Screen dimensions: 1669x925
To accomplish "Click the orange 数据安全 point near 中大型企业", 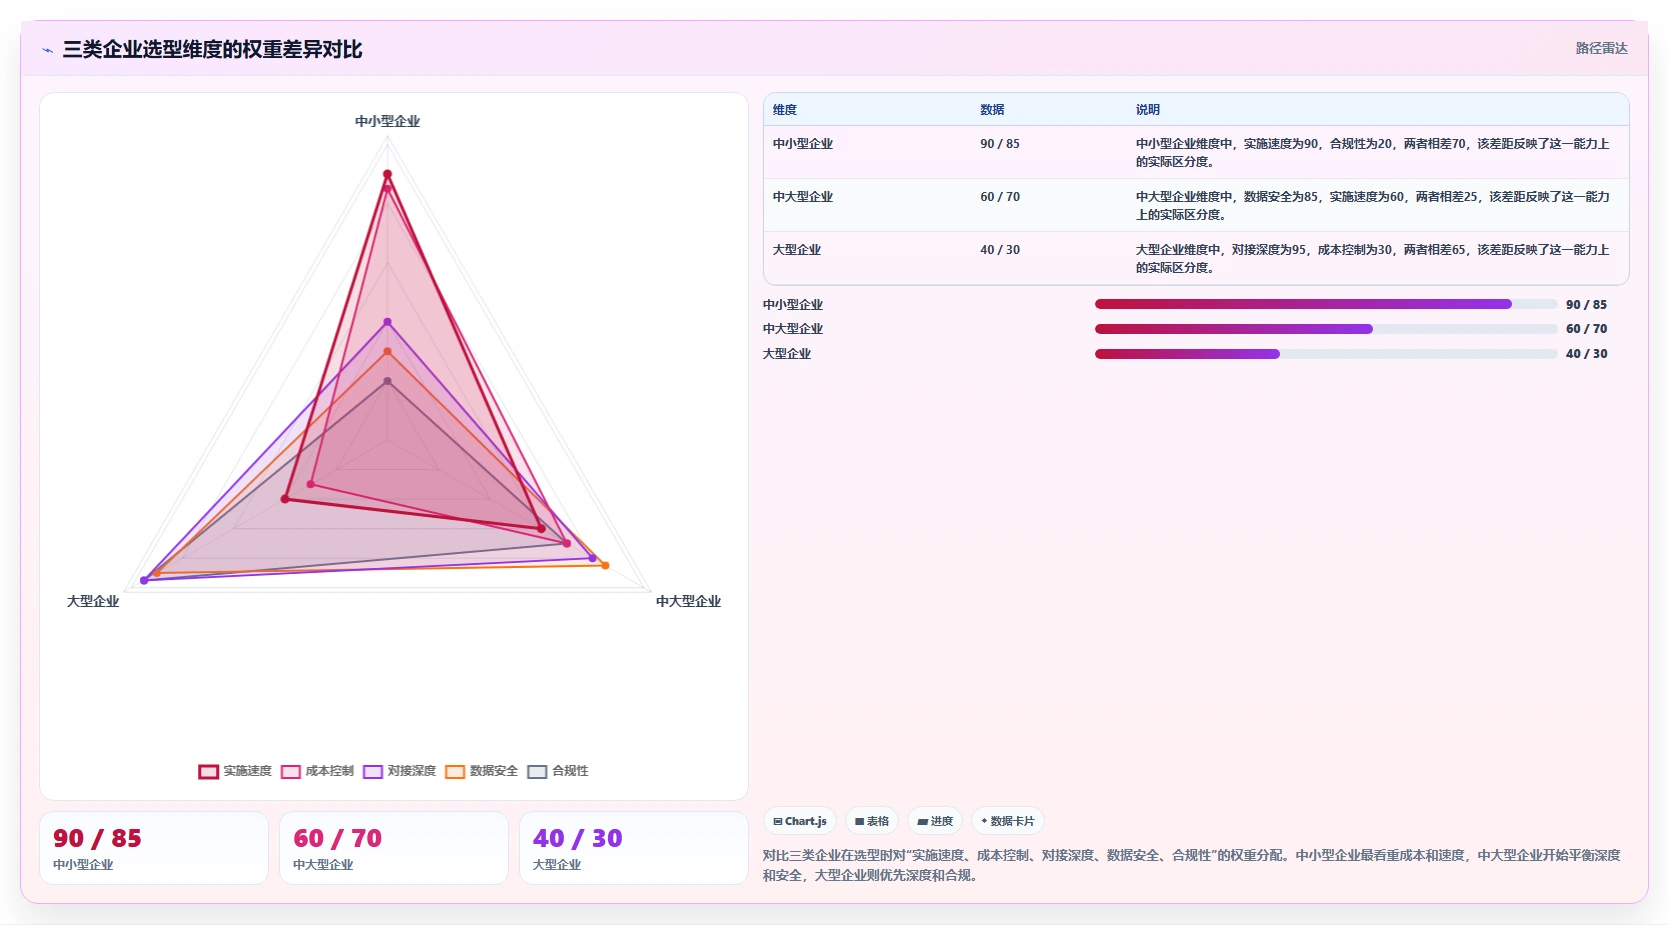I will pyautogui.click(x=605, y=566).
